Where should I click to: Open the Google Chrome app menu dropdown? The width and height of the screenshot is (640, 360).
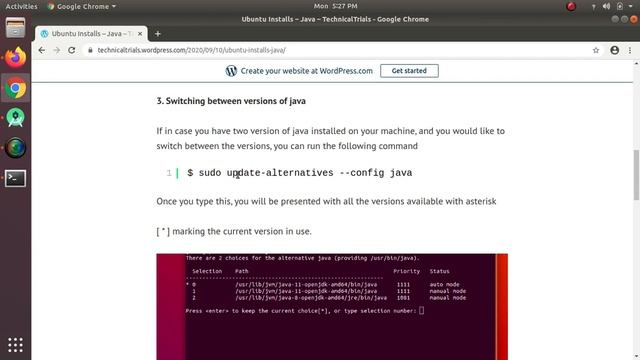tap(82, 6)
